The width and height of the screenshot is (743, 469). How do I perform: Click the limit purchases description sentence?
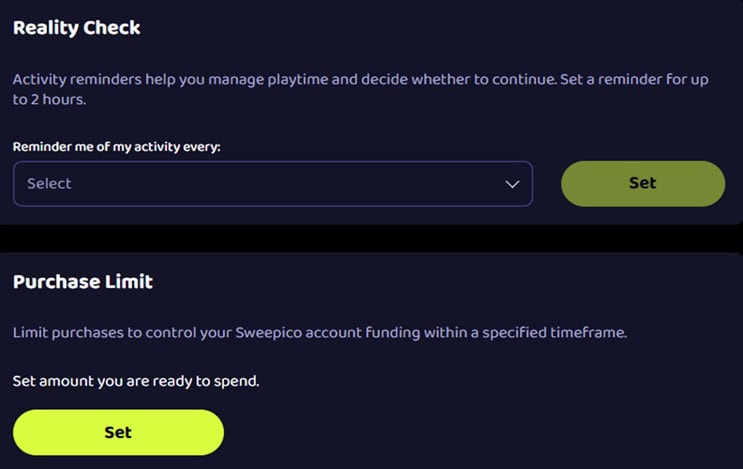pos(320,333)
